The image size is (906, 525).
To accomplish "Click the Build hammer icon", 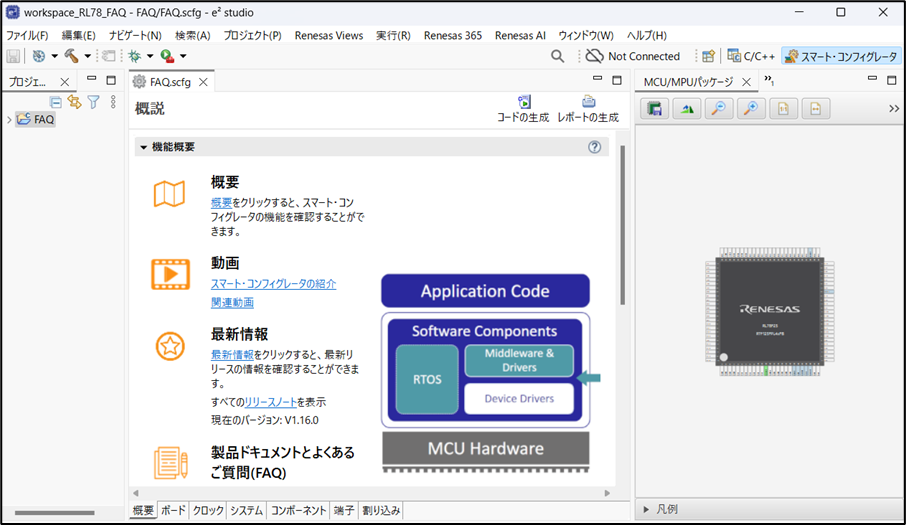I will (x=72, y=56).
